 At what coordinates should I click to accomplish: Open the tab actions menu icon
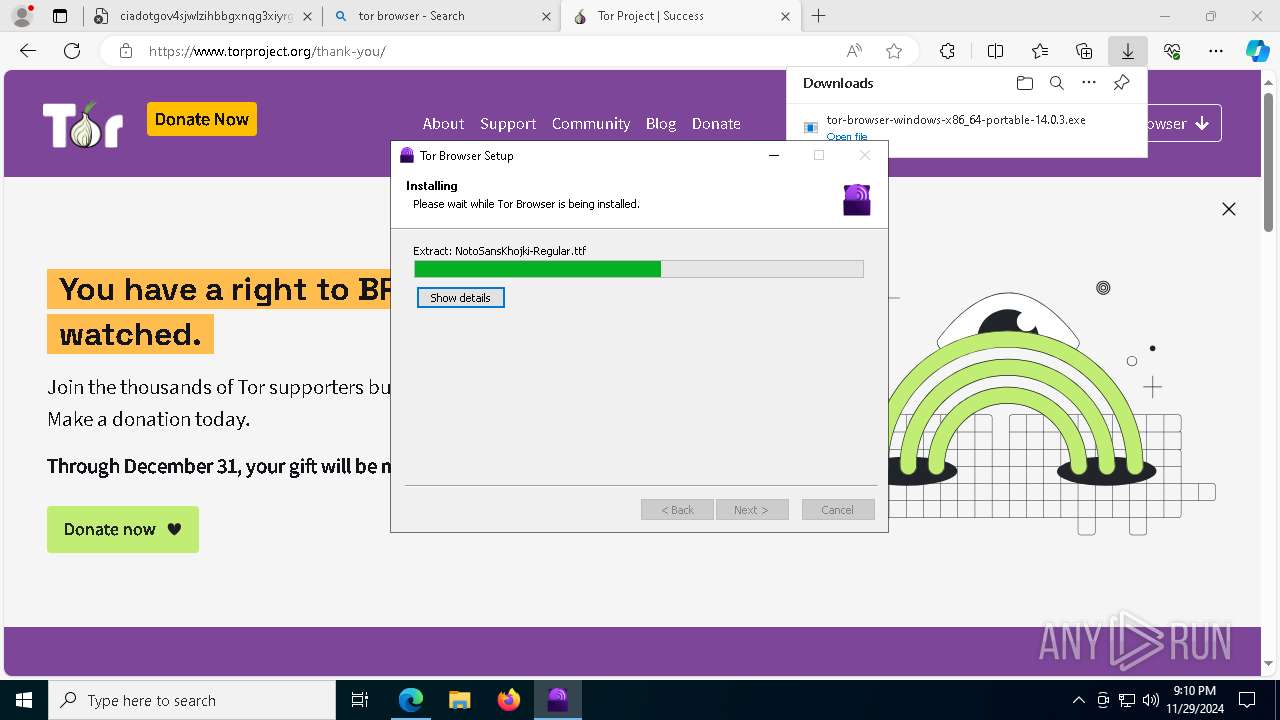click(60, 16)
